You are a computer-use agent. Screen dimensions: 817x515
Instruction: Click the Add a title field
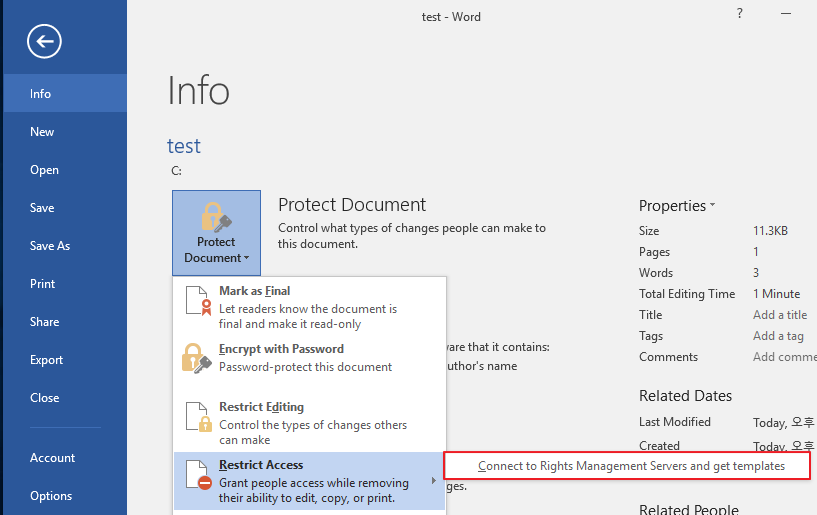[x=779, y=315]
